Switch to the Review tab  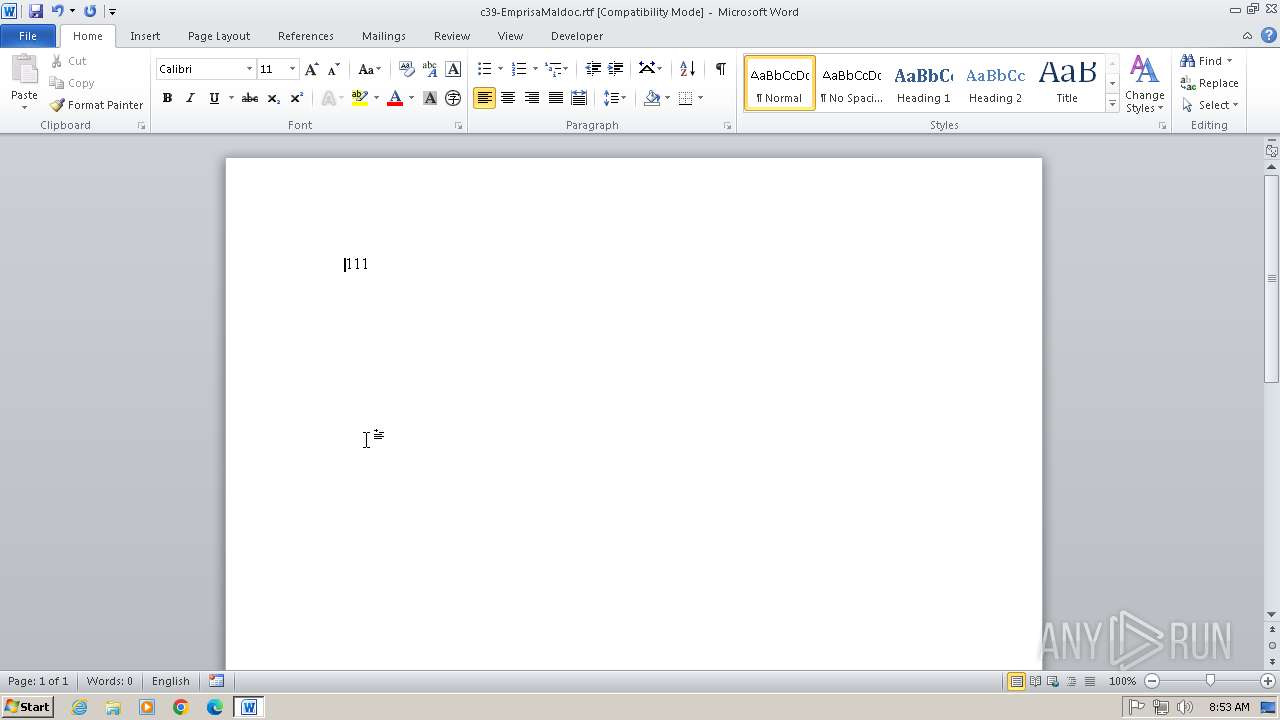point(452,36)
